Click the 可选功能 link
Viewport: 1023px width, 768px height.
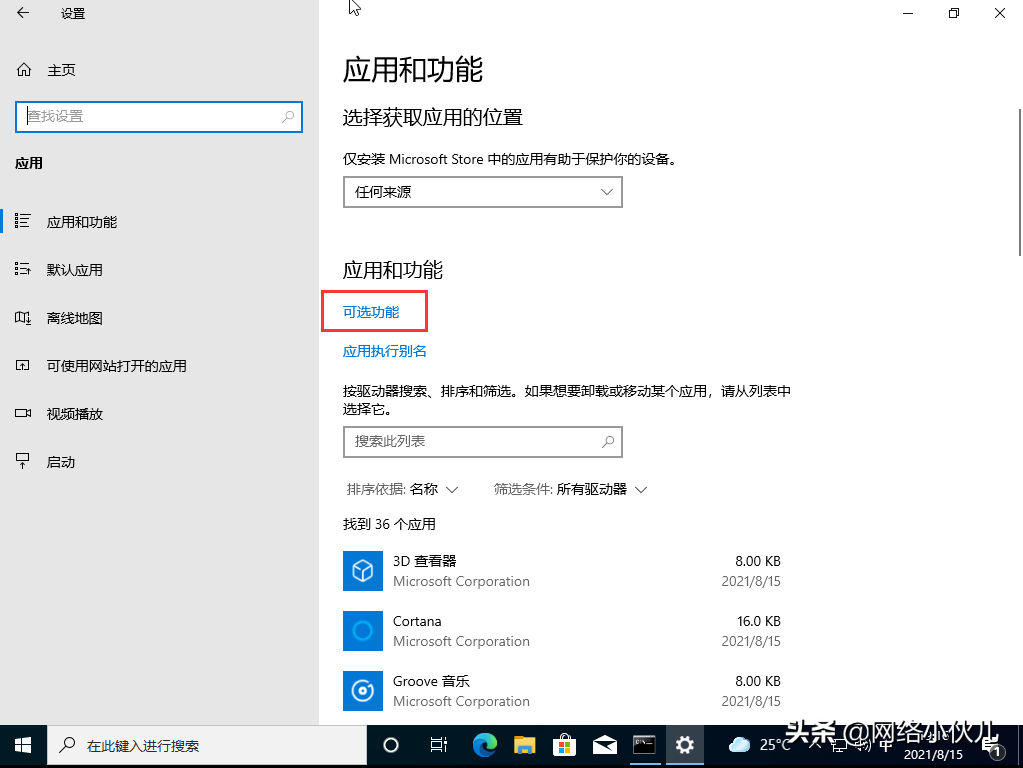click(x=373, y=311)
